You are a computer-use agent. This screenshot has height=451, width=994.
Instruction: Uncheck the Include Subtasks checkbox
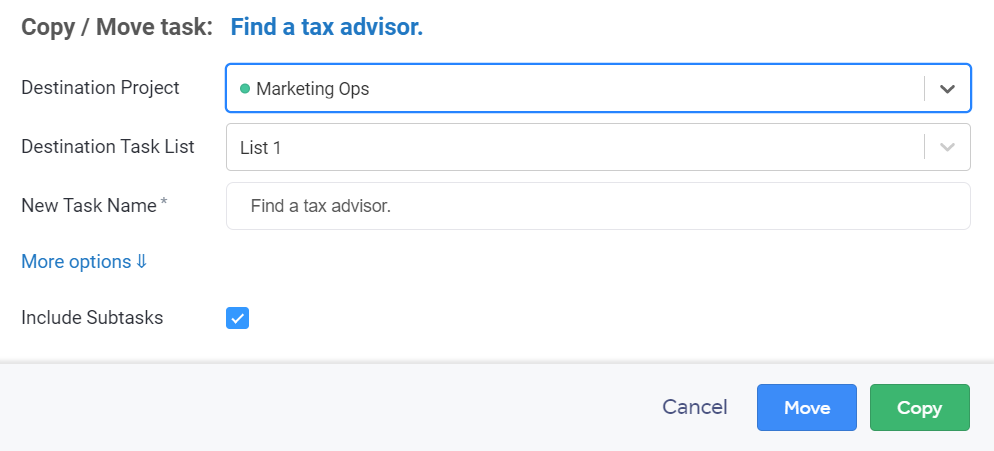click(x=237, y=318)
